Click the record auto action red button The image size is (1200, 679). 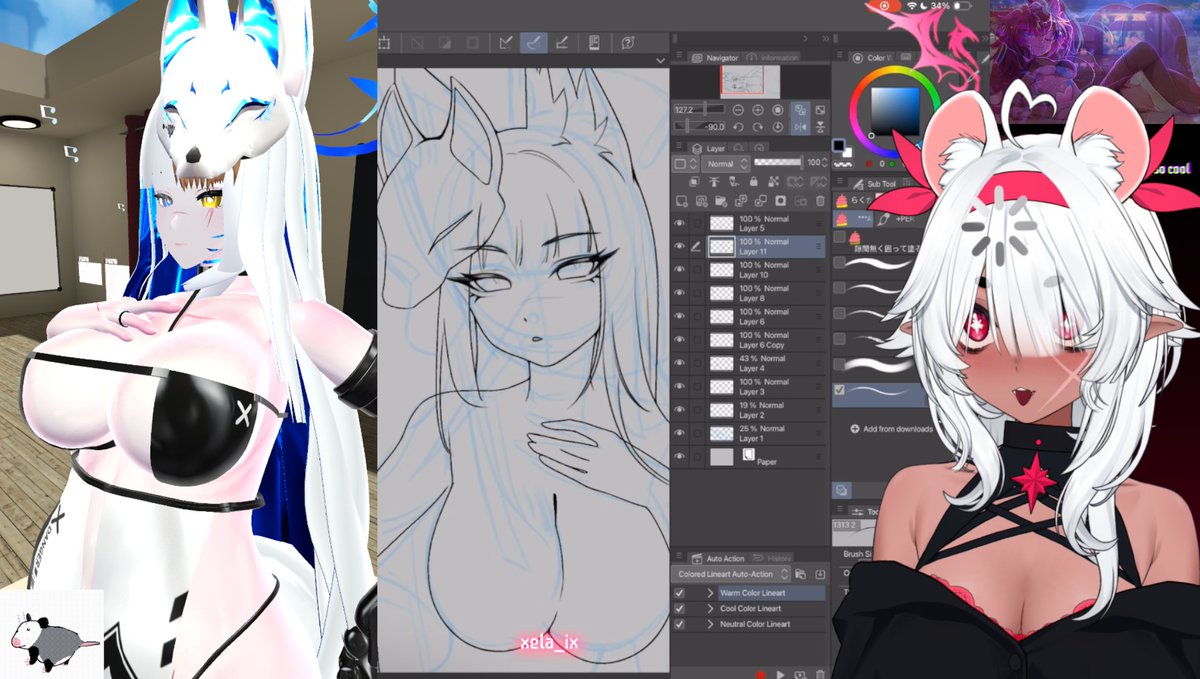click(761, 674)
